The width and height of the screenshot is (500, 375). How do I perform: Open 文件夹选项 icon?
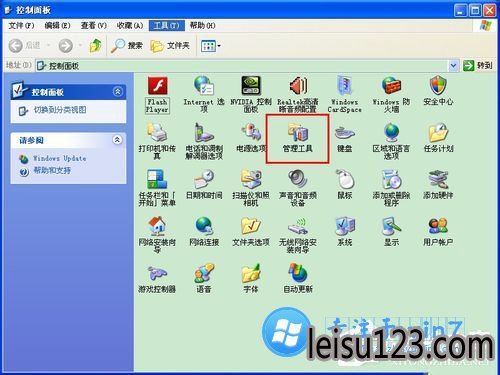(x=251, y=226)
